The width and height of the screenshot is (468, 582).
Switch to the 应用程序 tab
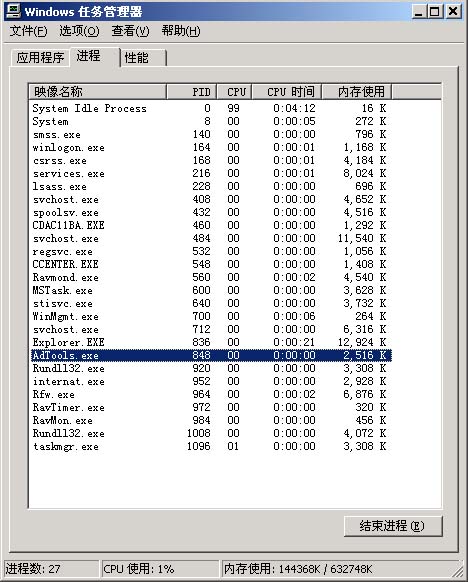pos(40,58)
